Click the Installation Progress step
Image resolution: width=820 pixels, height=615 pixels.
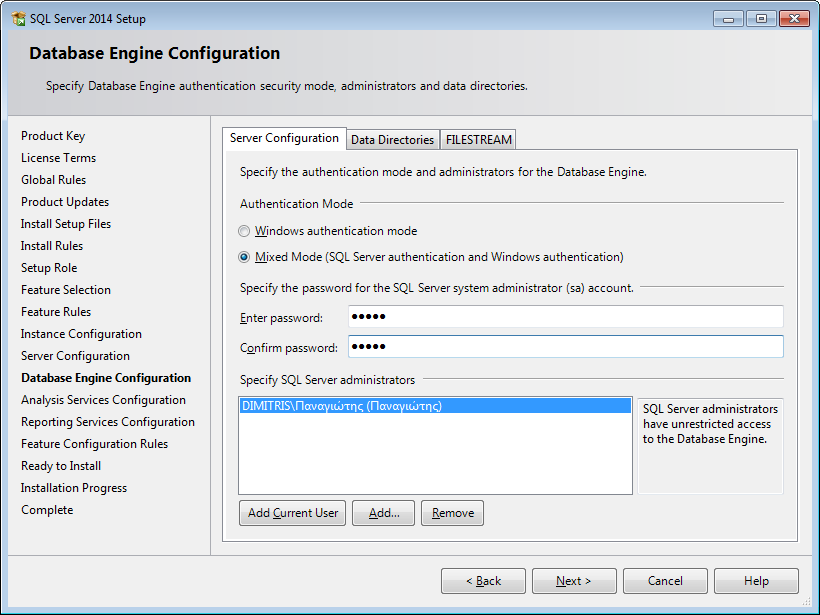[74, 487]
